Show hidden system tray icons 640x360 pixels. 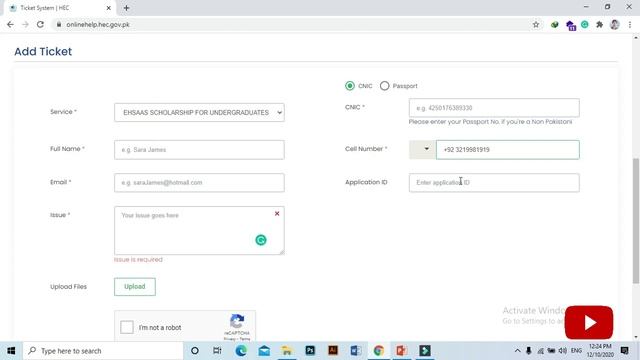pyautogui.click(x=518, y=351)
